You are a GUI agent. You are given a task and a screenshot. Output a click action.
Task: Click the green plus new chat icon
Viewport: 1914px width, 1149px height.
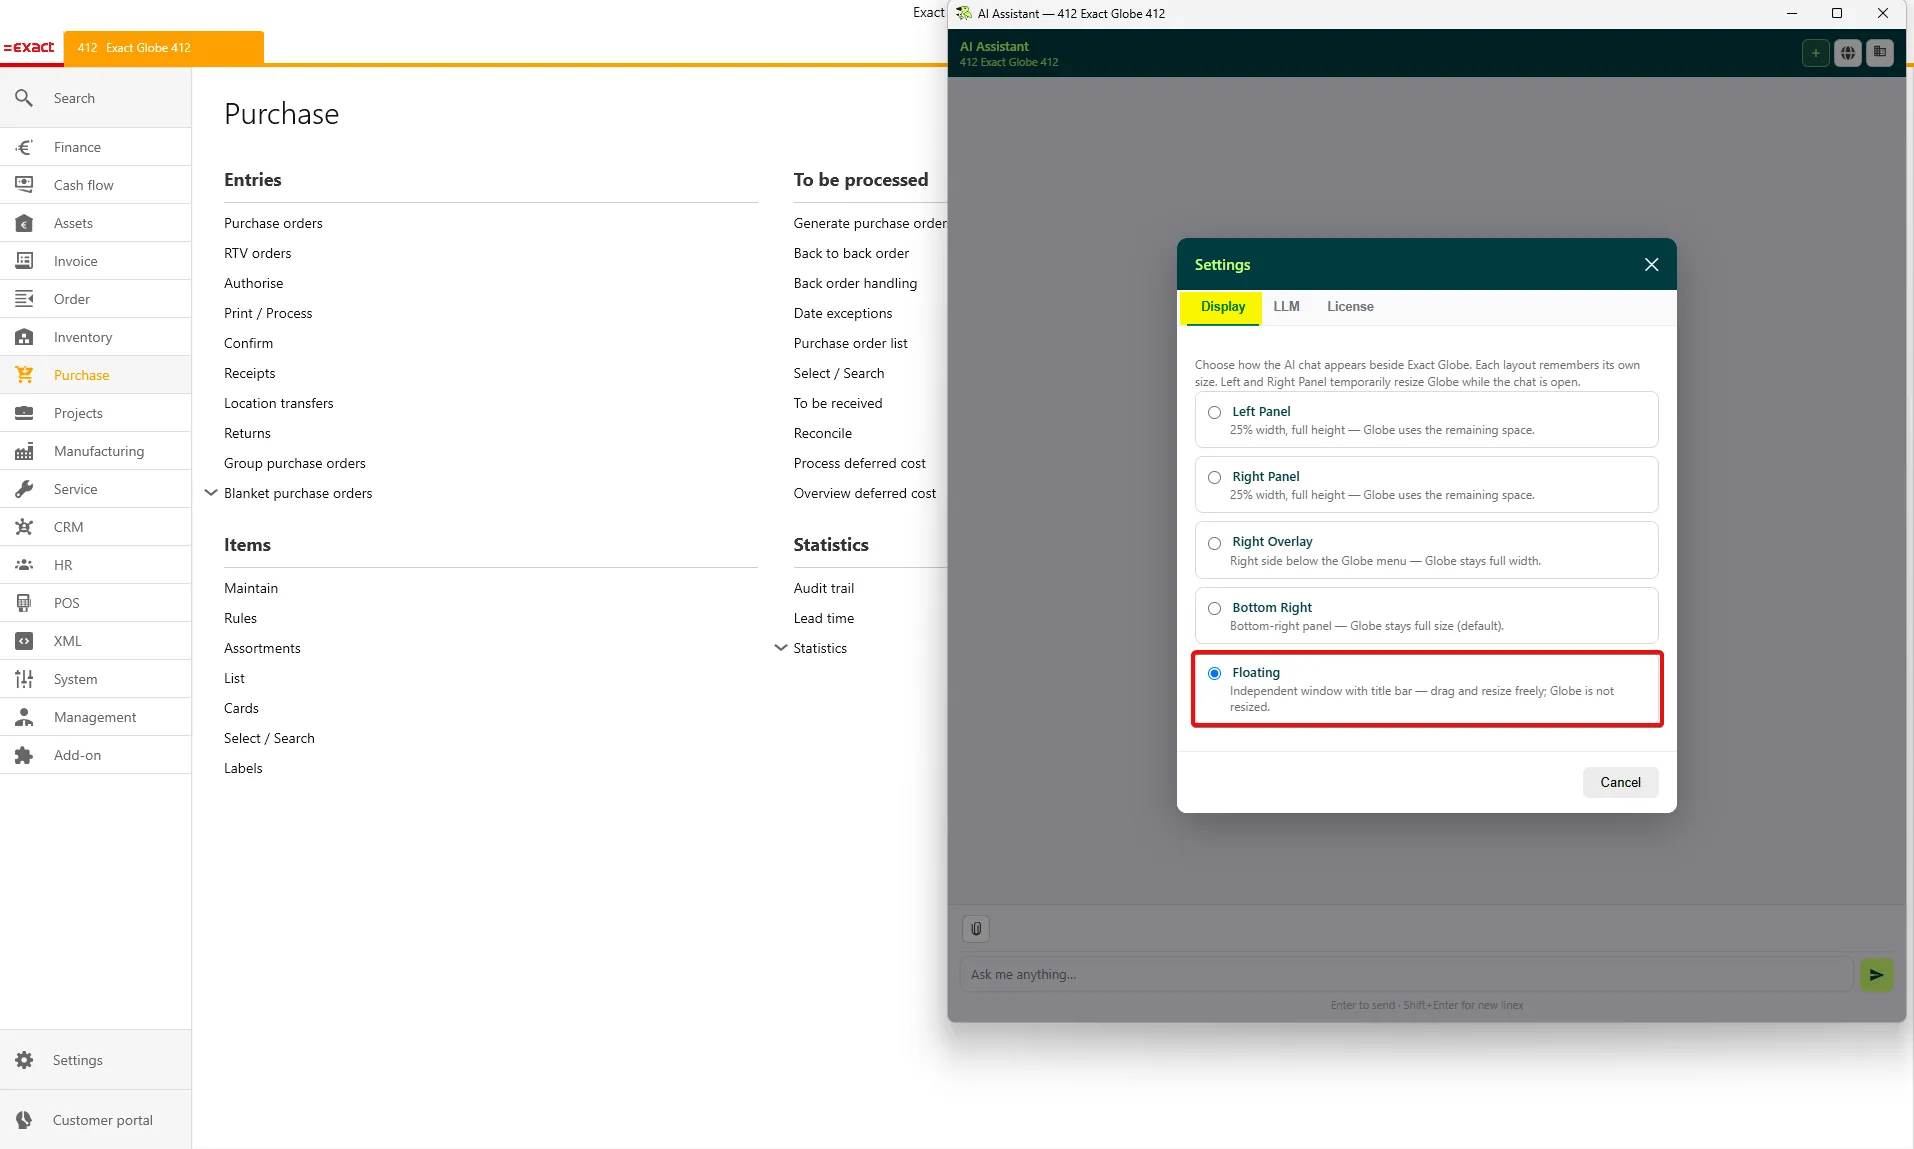(1815, 53)
